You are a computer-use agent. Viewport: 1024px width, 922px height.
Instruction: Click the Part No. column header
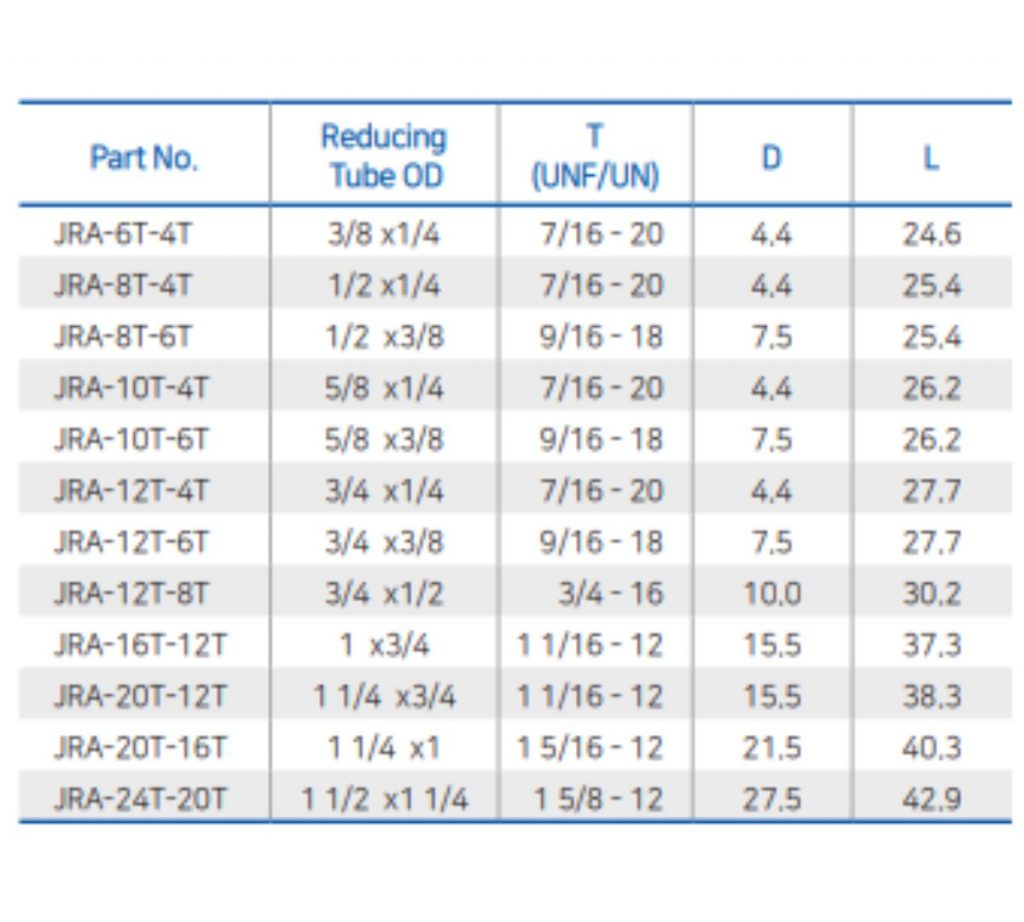pos(144,157)
